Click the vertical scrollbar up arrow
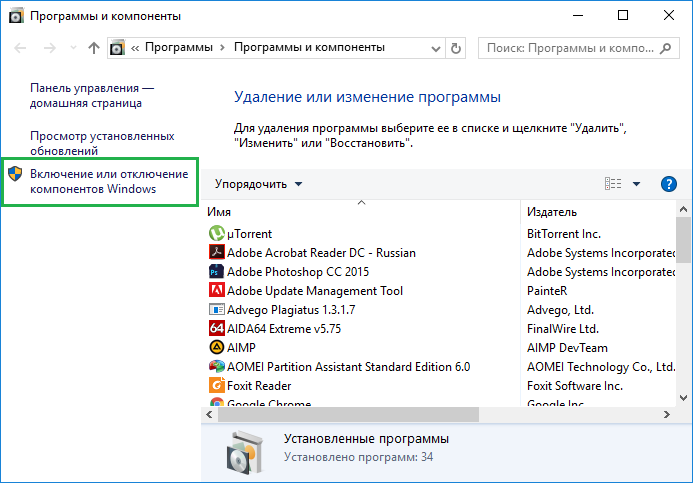The height and width of the screenshot is (483, 693). point(683,209)
